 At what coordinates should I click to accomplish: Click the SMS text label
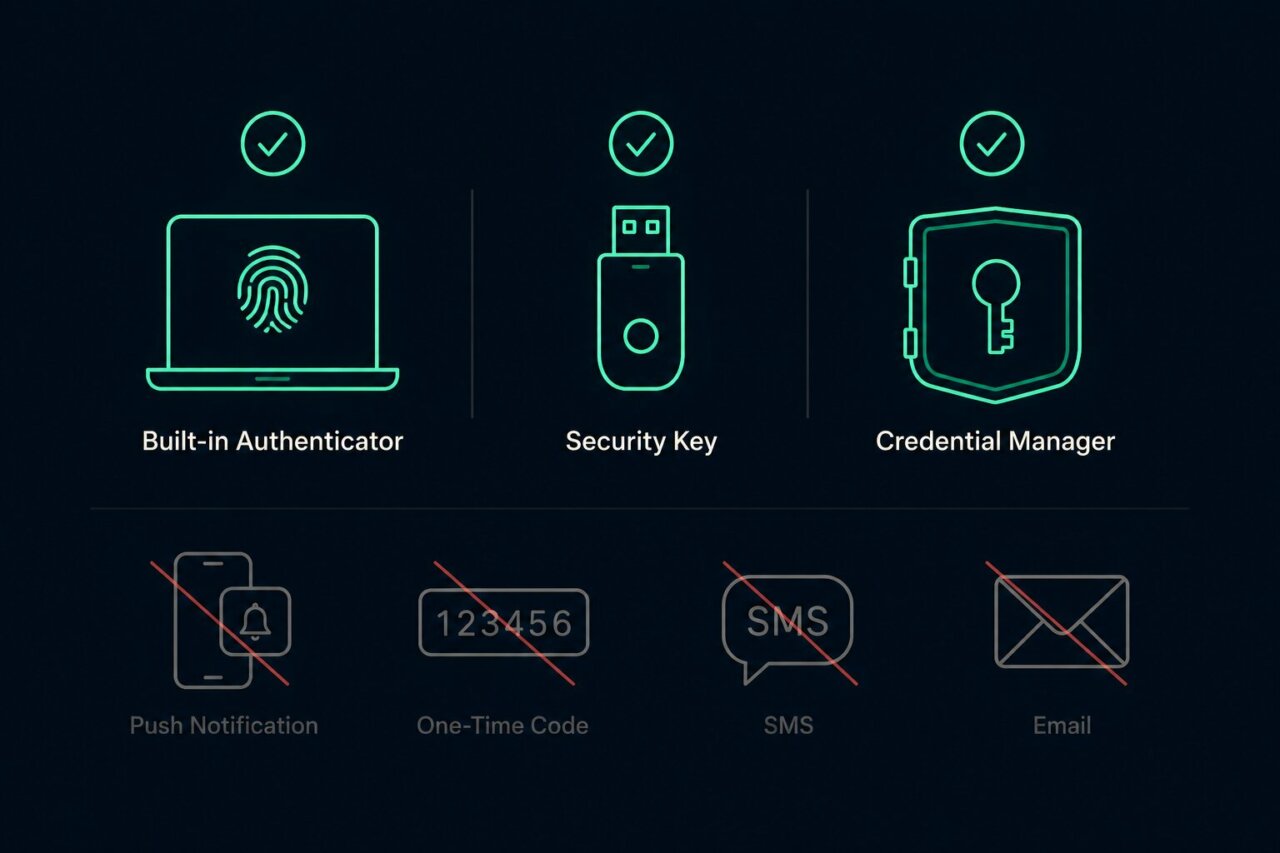click(788, 725)
